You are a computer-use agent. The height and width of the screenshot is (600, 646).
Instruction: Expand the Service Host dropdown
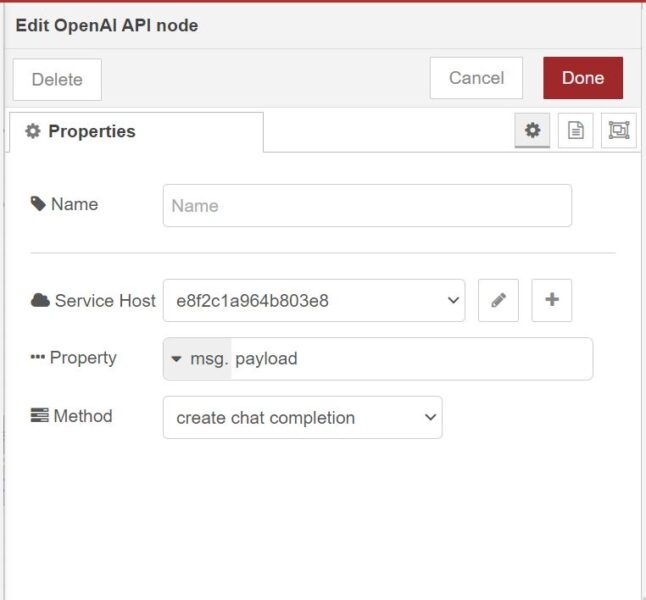[x=313, y=300]
